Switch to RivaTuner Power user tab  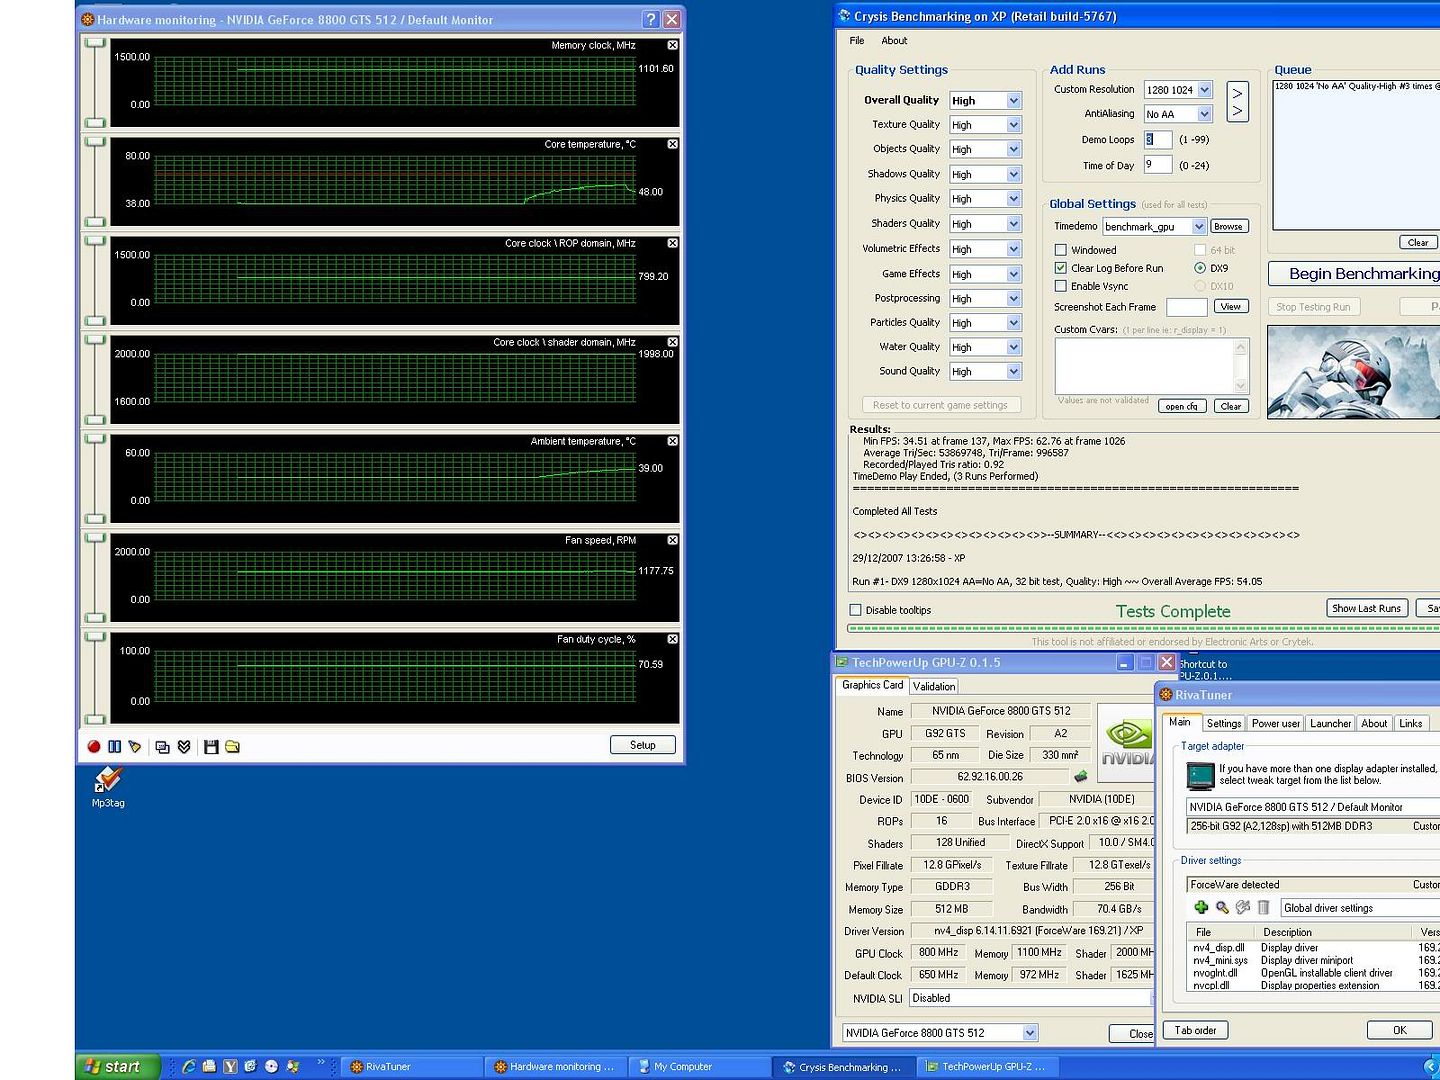[1276, 723]
